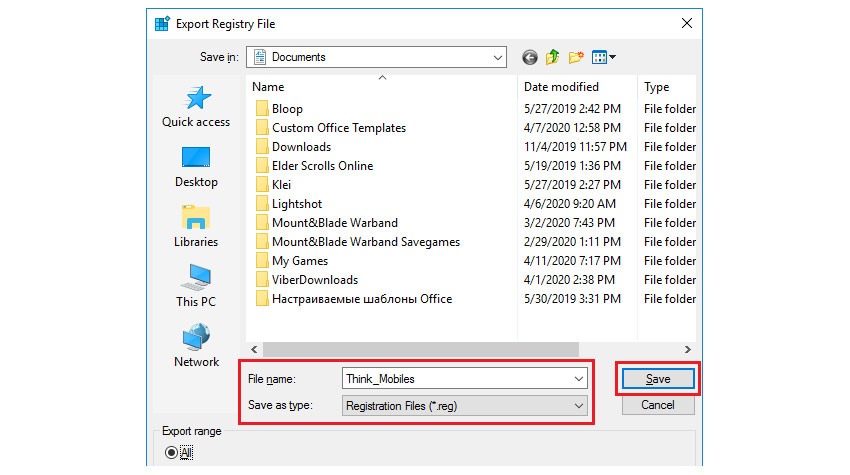Open Libraries in the places bar
This screenshot has height=475, width=850.
[x=196, y=227]
